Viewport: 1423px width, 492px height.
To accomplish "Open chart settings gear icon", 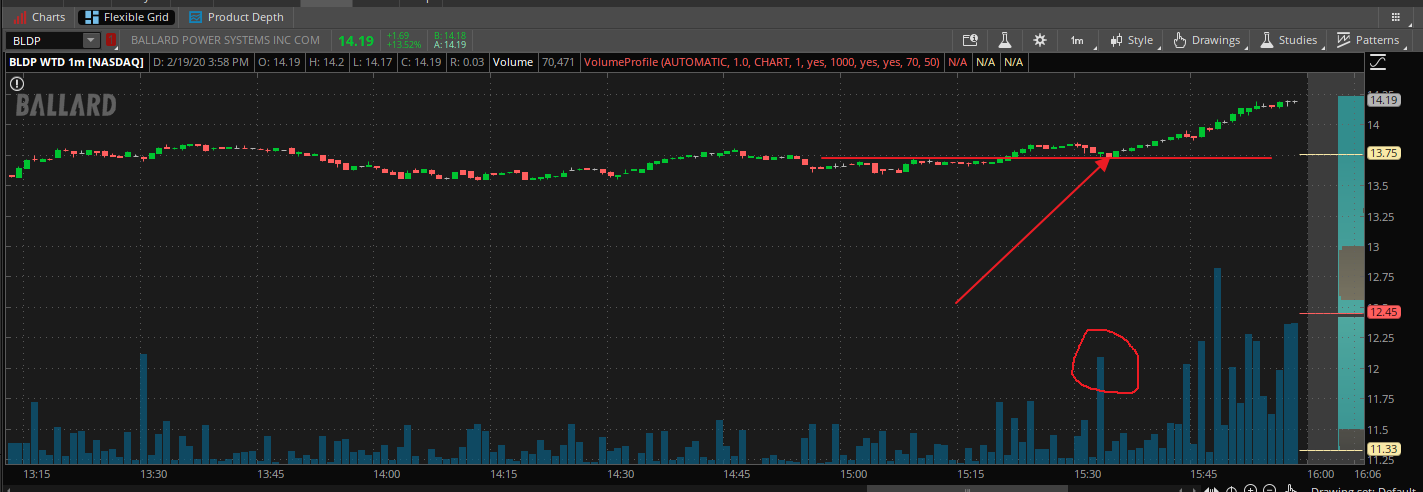I will pyautogui.click(x=1040, y=40).
